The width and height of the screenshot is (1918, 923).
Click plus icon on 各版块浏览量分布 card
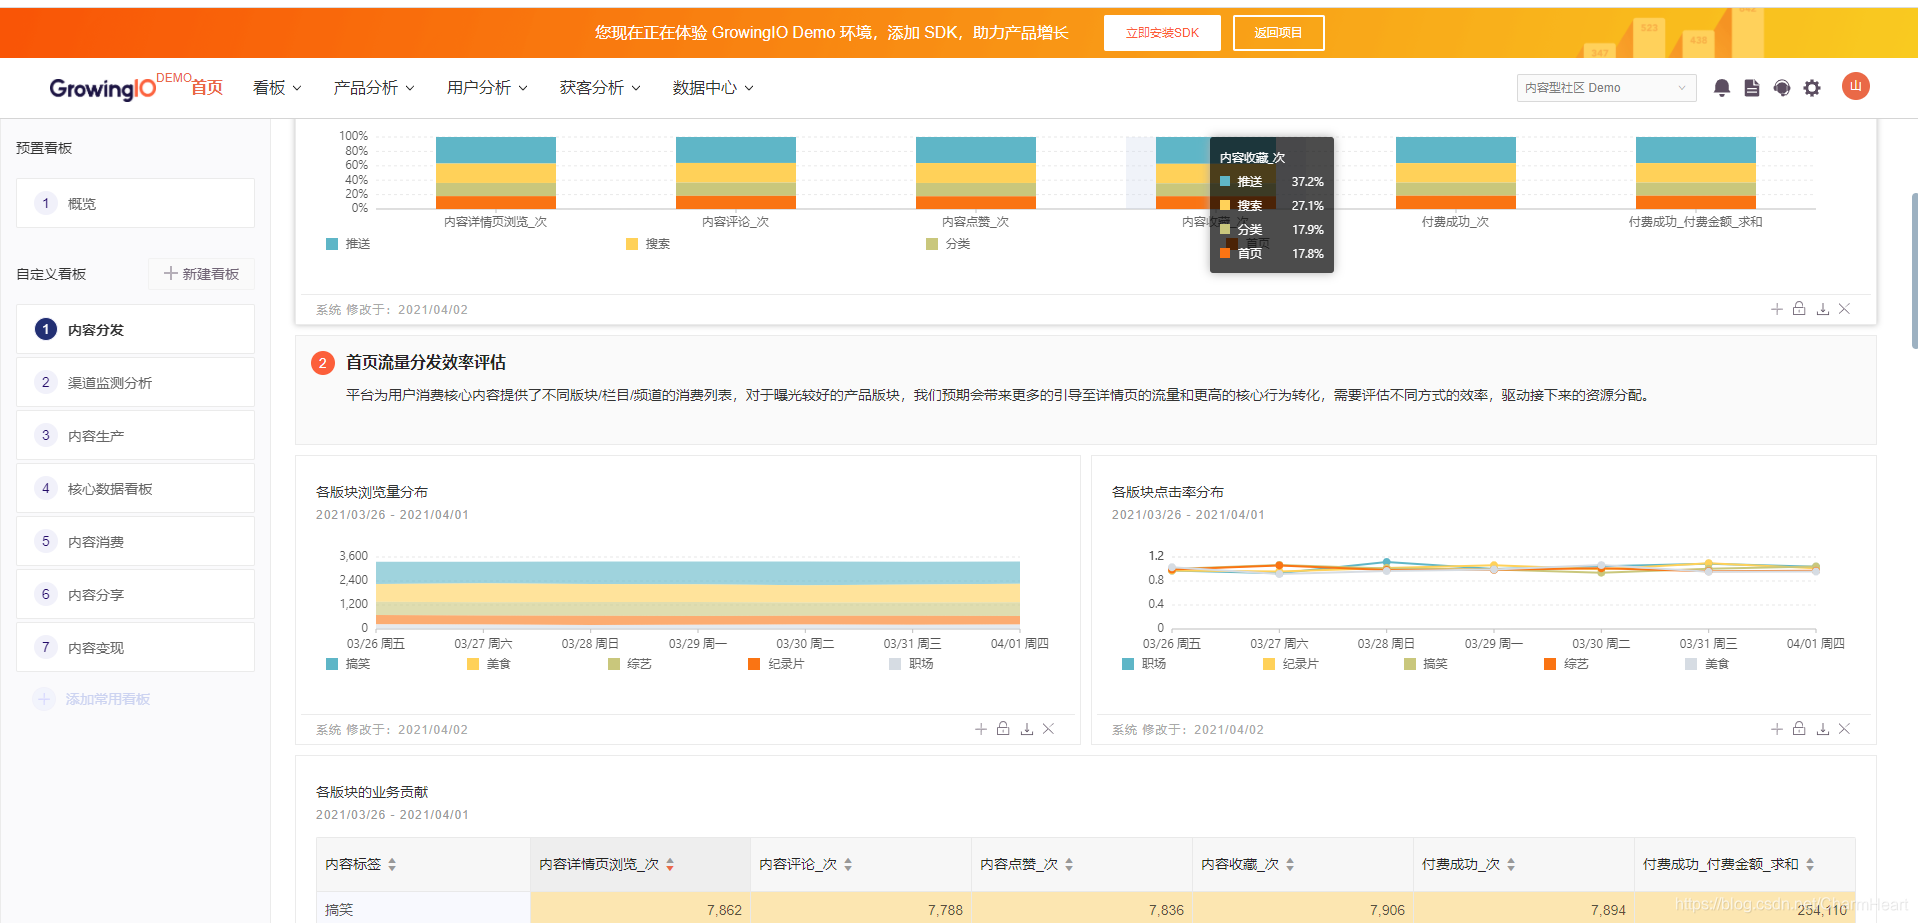[x=981, y=729]
